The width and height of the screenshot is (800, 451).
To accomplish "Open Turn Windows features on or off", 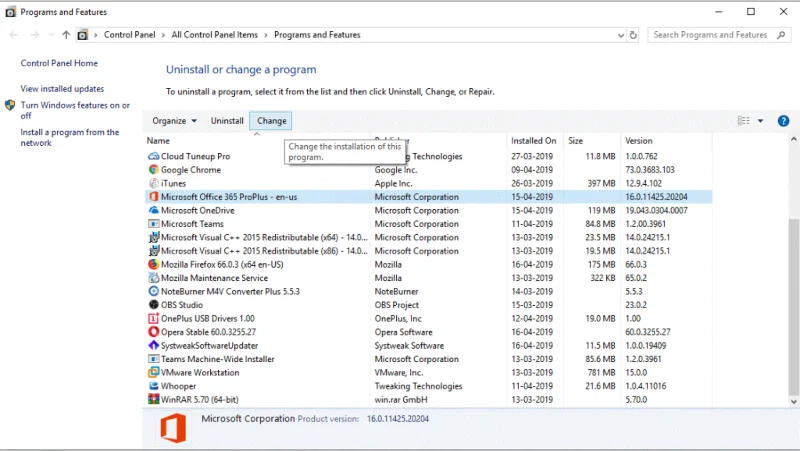I will [x=75, y=110].
